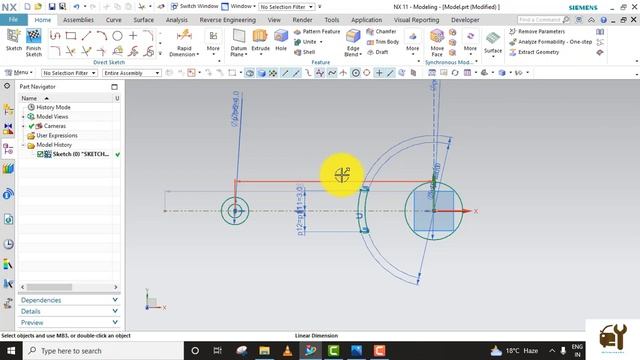The width and height of the screenshot is (640, 360).
Task: Switch to the Surface tab
Action: [x=144, y=20]
